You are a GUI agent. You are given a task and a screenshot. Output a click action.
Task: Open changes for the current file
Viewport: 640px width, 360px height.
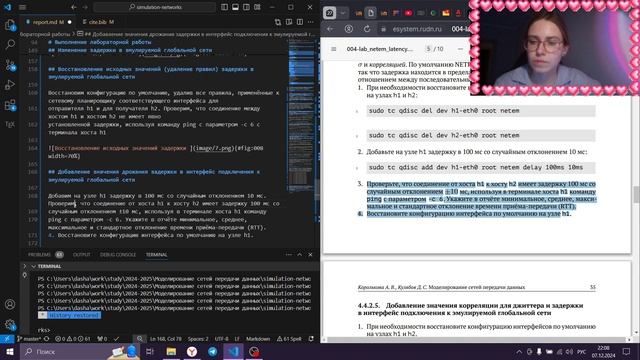pyautogui.click(x=278, y=22)
